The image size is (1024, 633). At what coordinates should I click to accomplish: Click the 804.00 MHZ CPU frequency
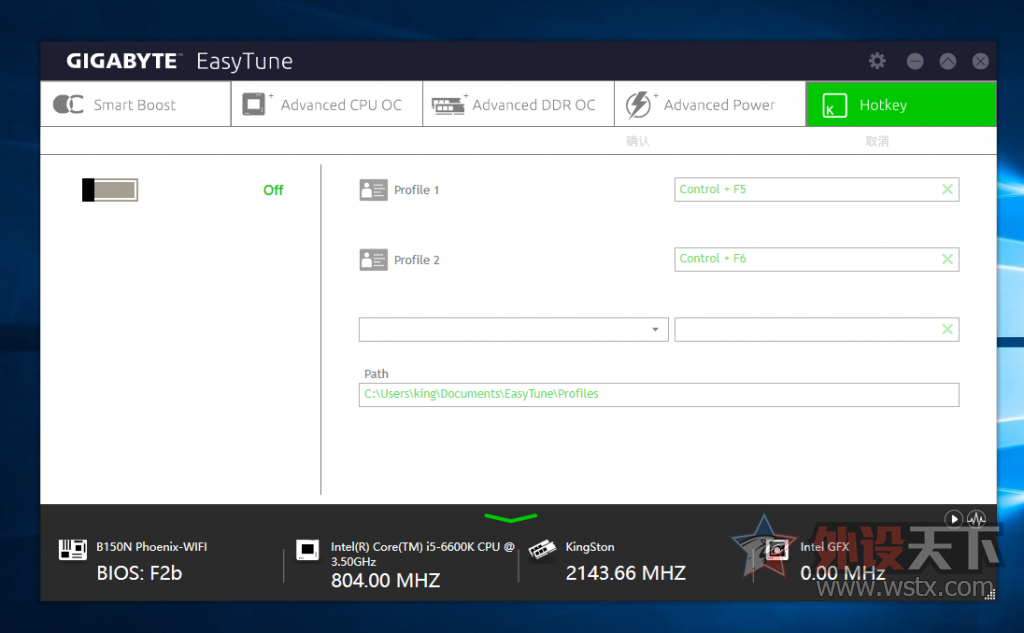(385, 580)
